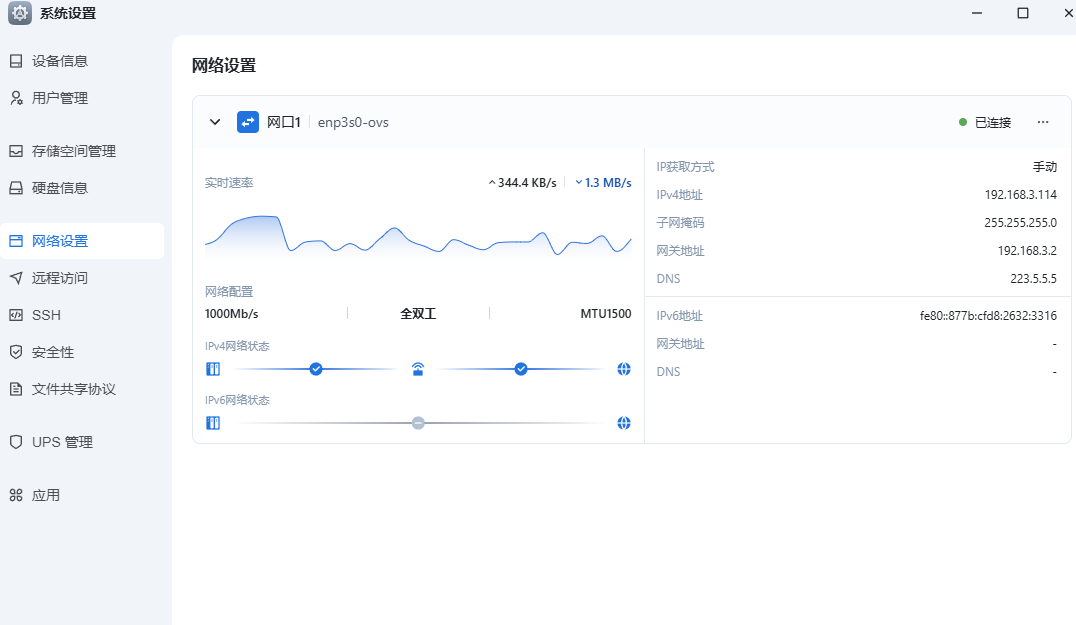Open the 网口1 more options menu
1076x625 pixels.
(x=1043, y=122)
